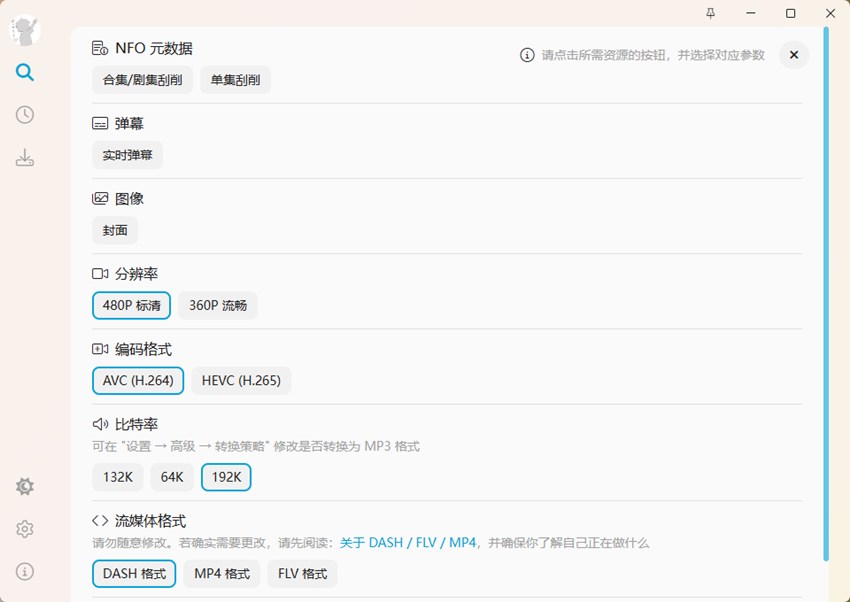Open the about info icon in the sidebar
The image size is (850, 602).
coord(24,571)
